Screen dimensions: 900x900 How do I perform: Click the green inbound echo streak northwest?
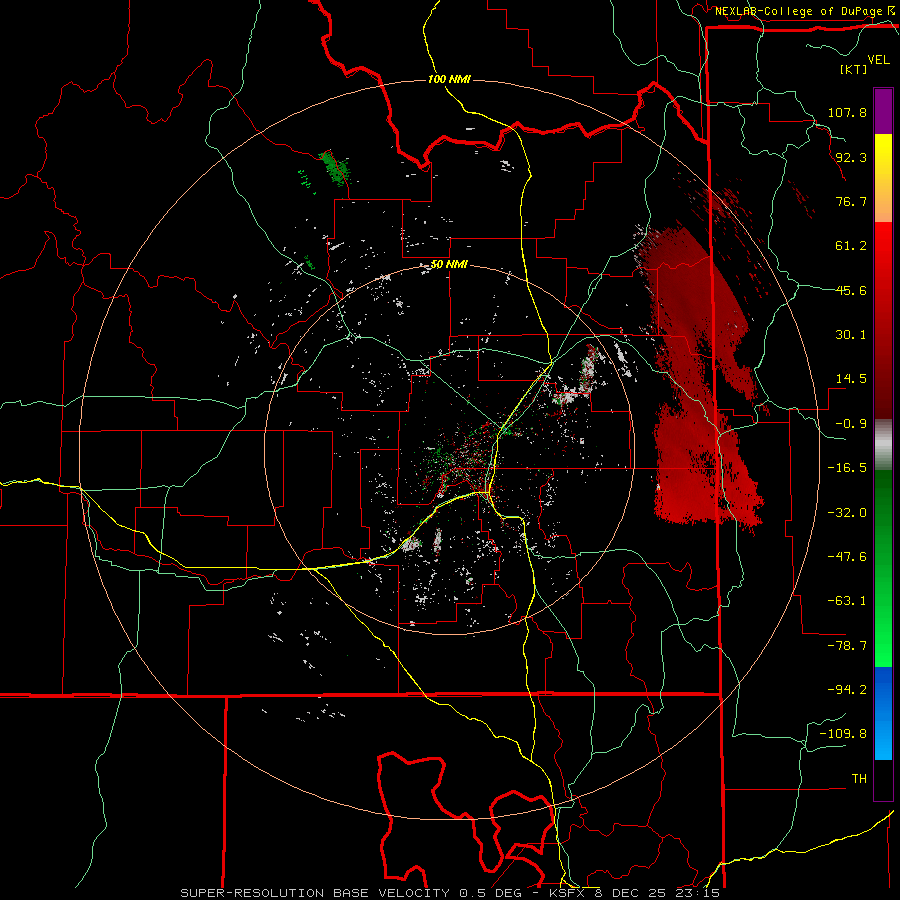coord(334,168)
